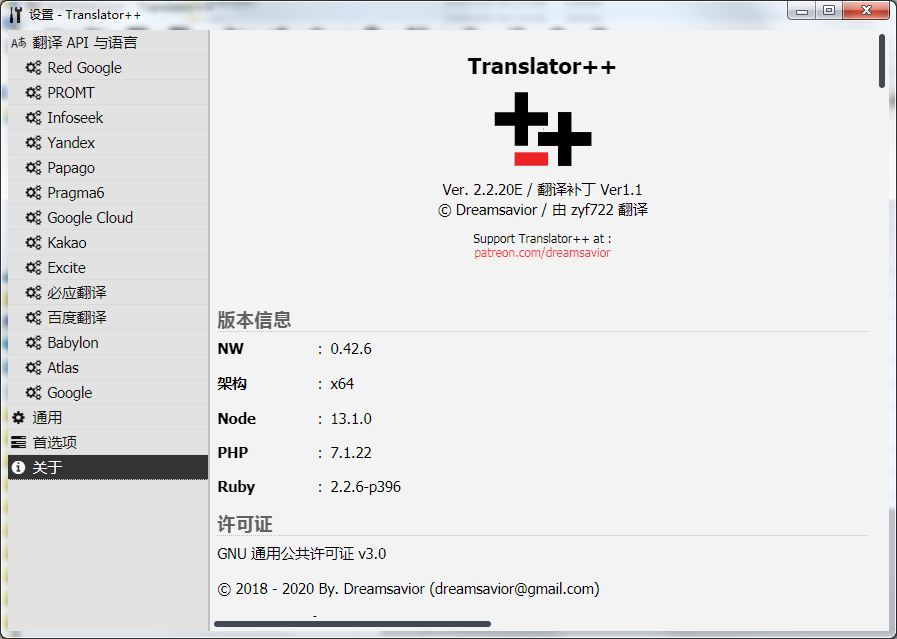The height and width of the screenshot is (639, 897).
Task: Select Google Cloud settings
Action: point(108,218)
